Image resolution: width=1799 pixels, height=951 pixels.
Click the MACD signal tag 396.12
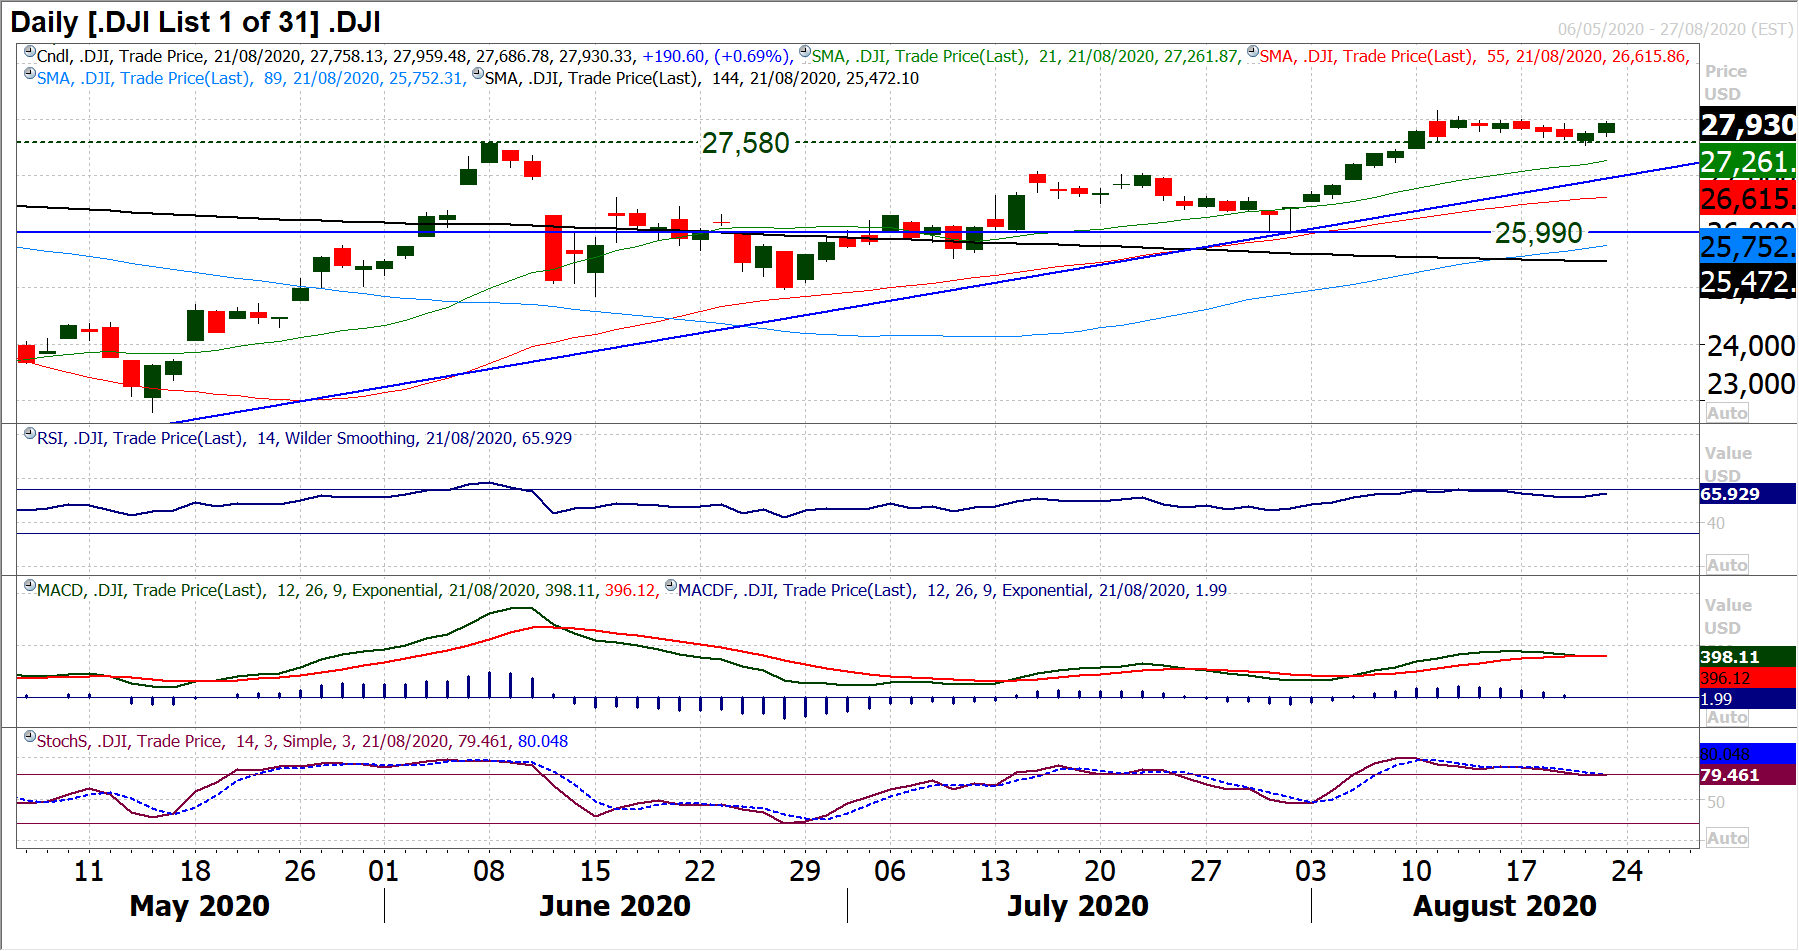click(x=1748, y=678)
